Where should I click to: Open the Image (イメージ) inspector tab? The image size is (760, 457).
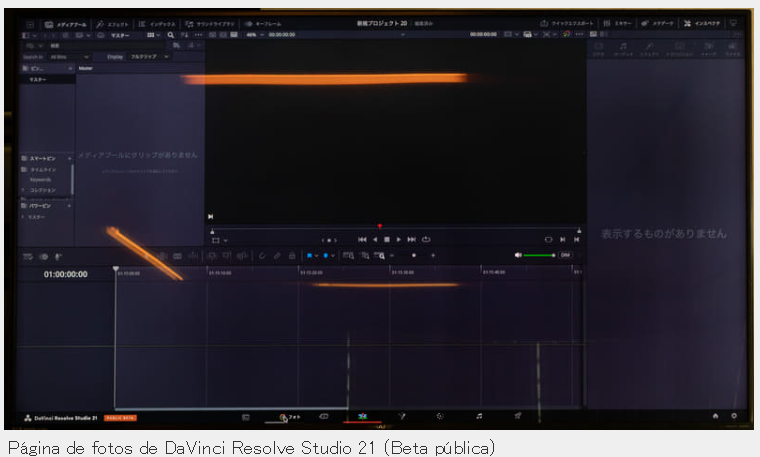709,49
